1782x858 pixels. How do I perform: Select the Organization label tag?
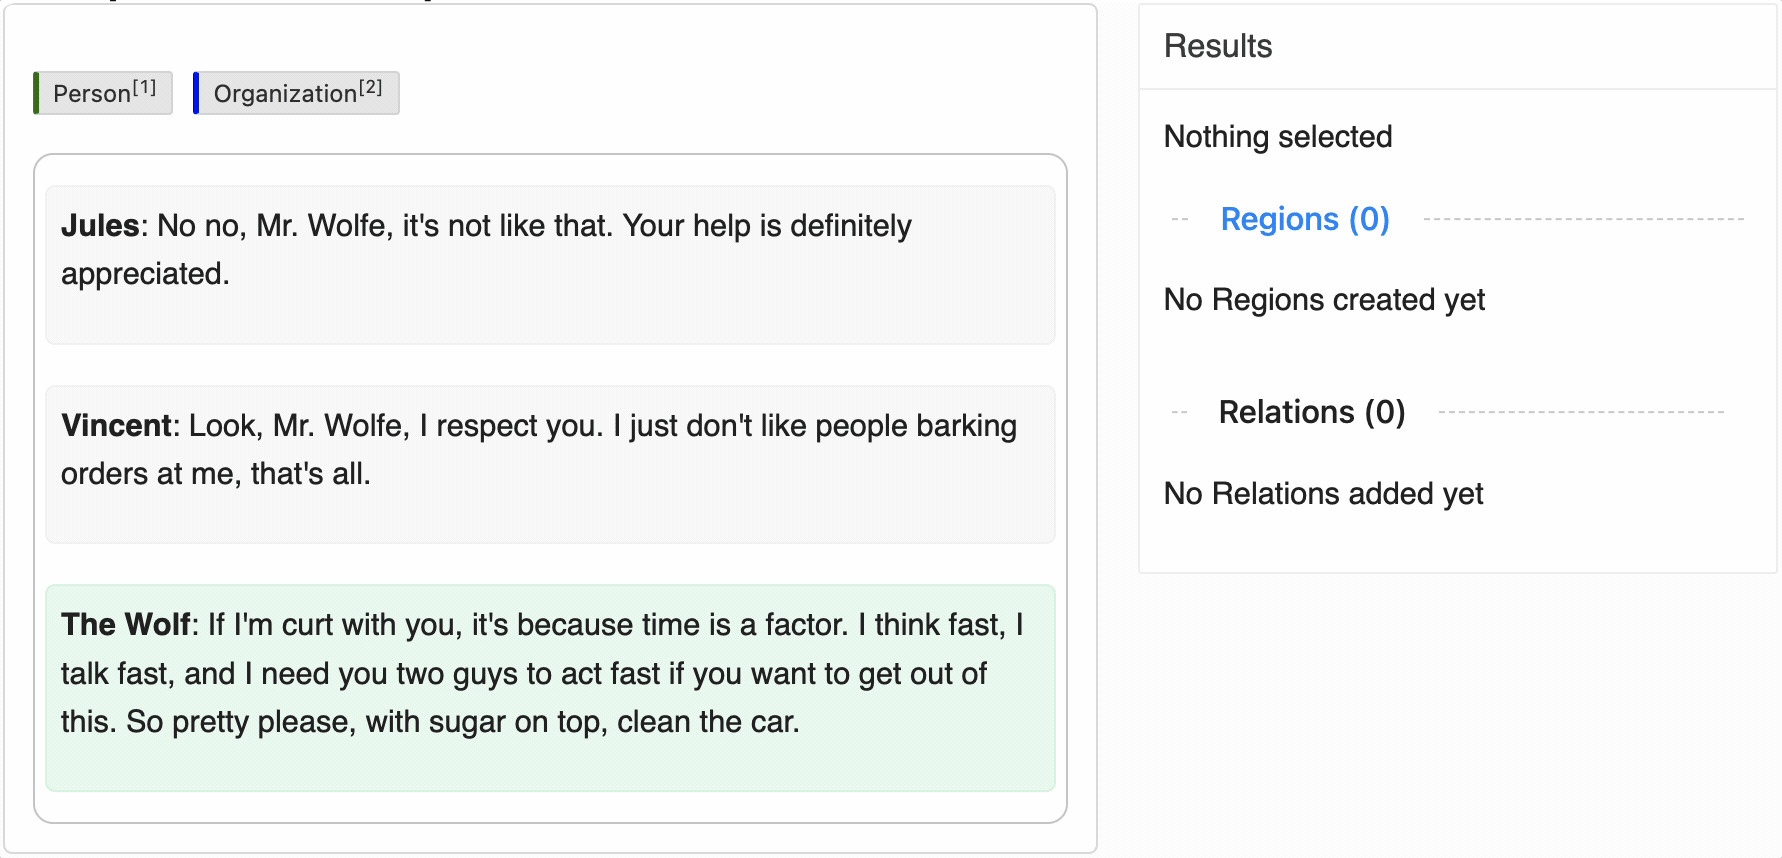(x=298, y=93)
